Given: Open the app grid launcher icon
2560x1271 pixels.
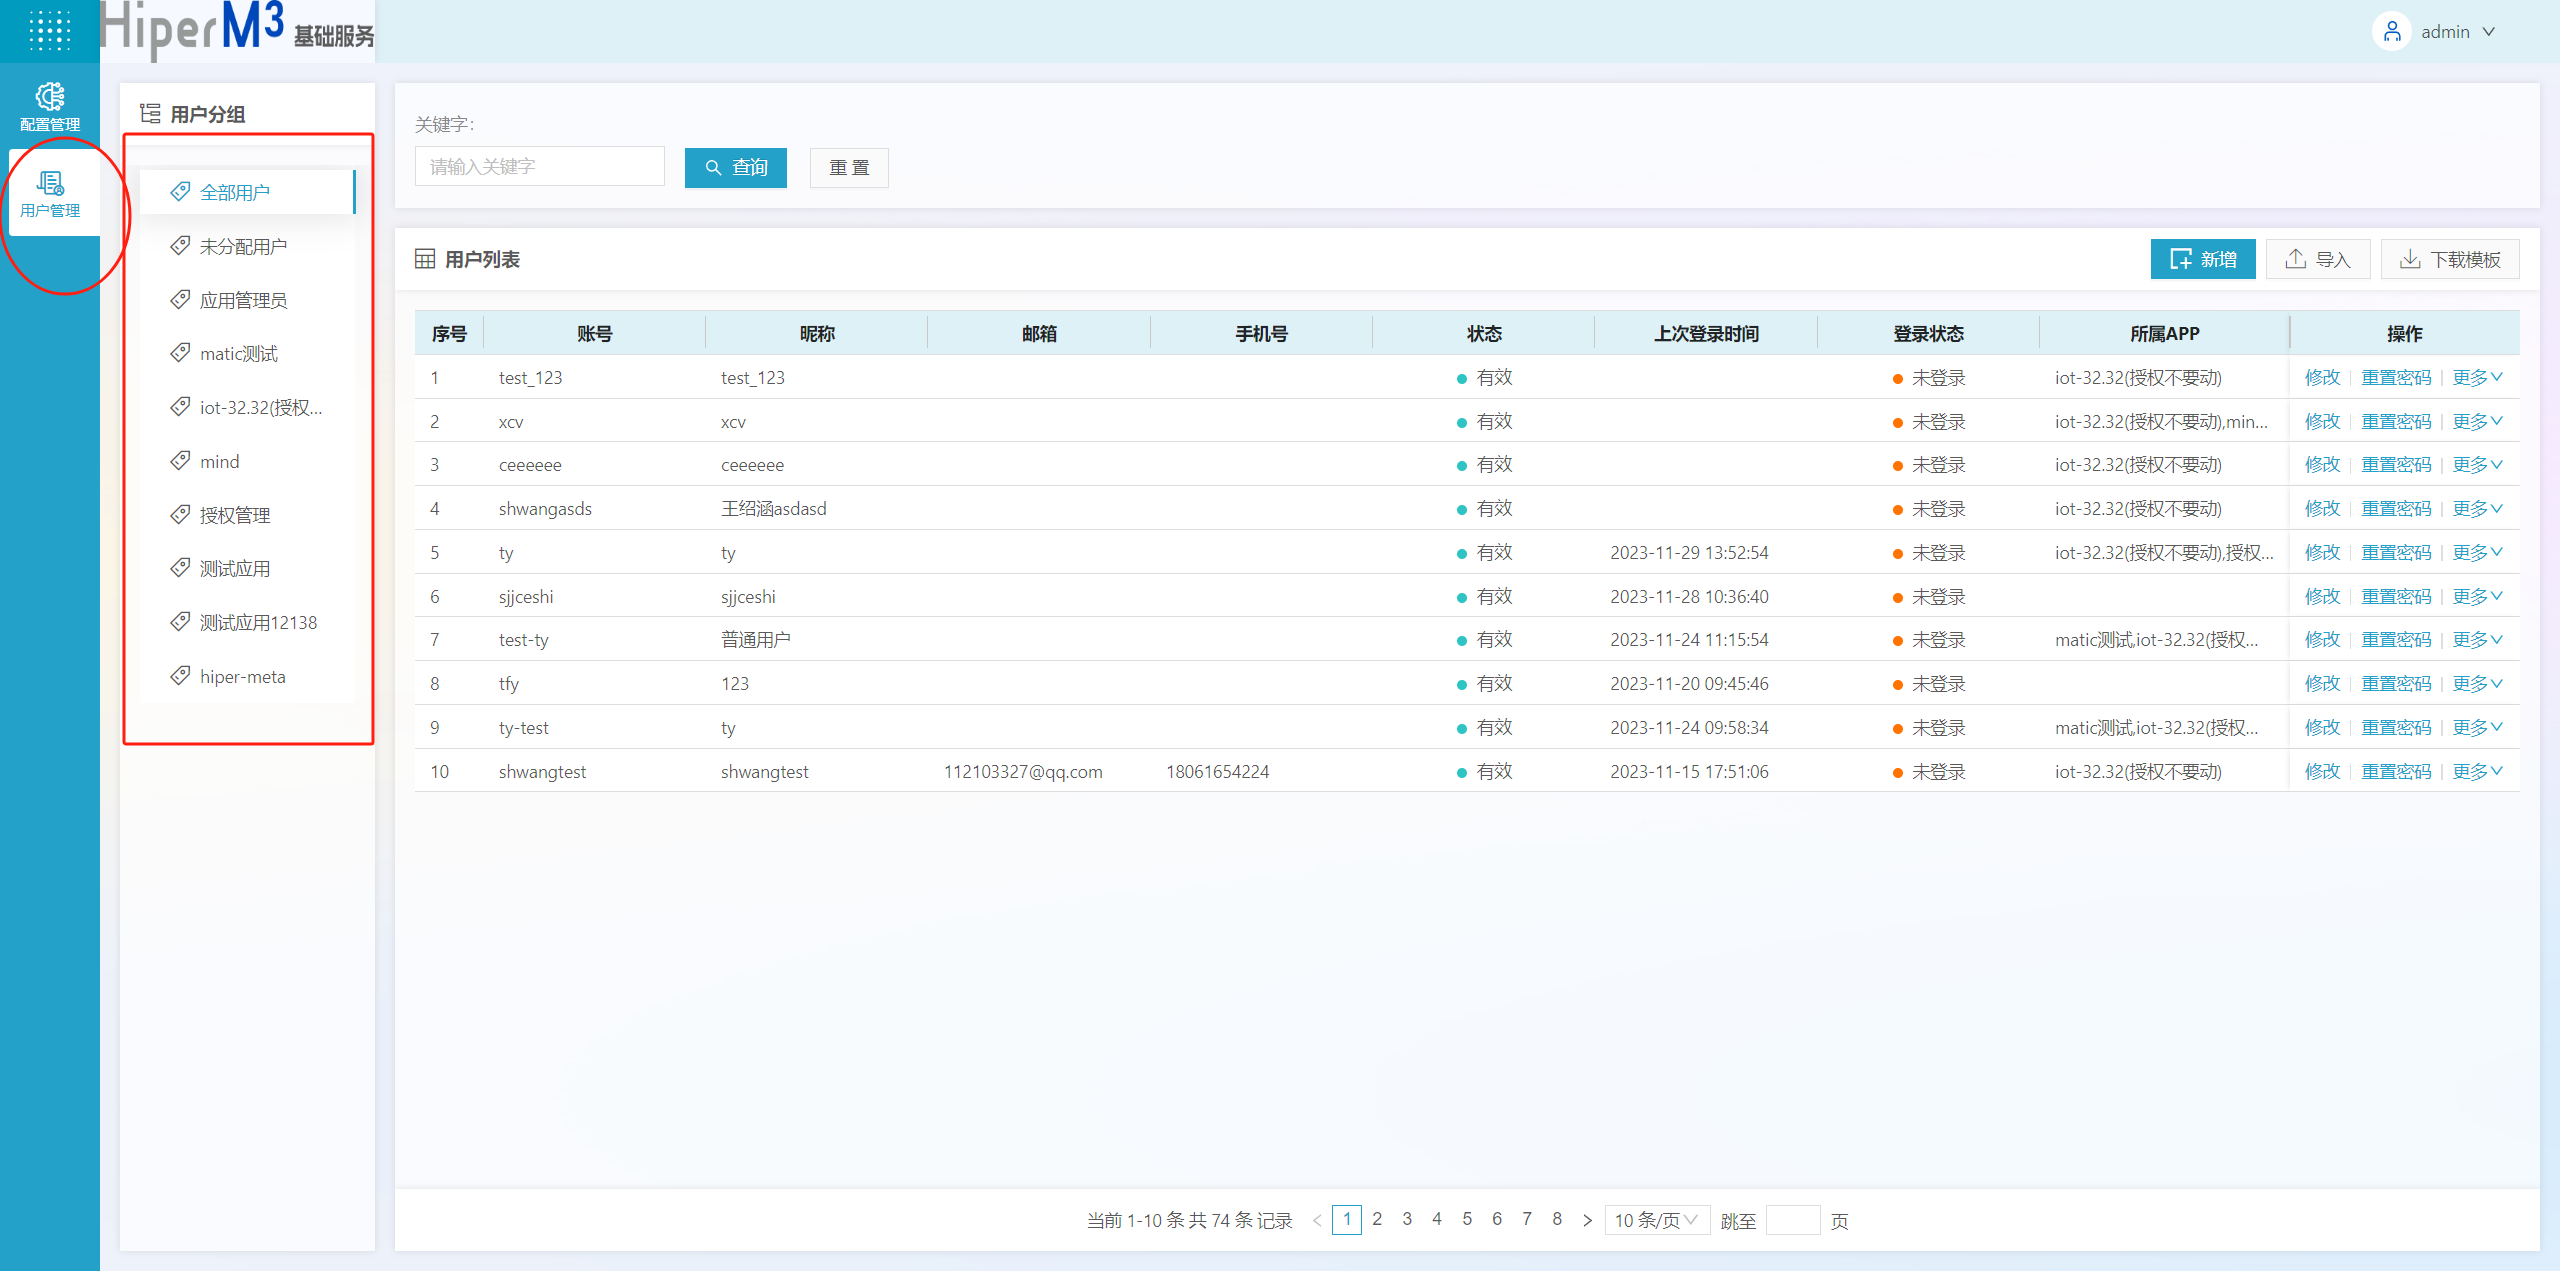Looking at the screenshot, I should coord(49,31).
